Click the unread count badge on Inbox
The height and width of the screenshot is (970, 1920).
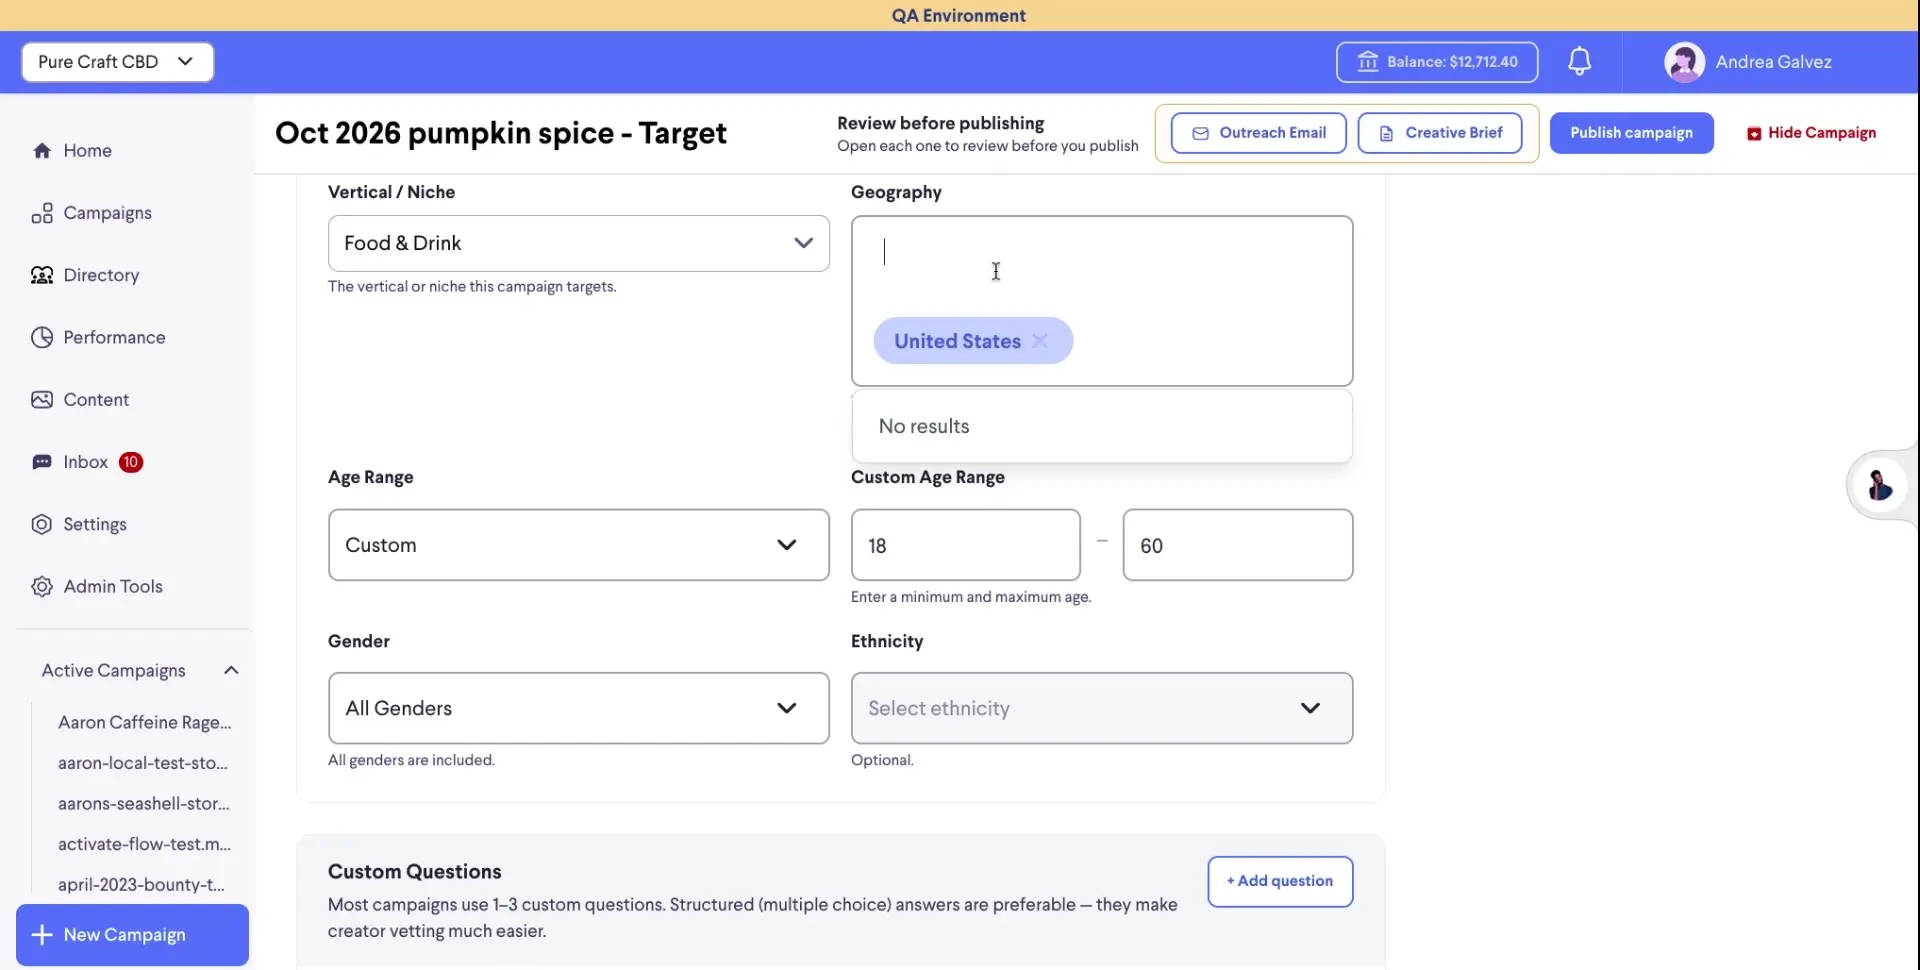(x=131, y=462)
